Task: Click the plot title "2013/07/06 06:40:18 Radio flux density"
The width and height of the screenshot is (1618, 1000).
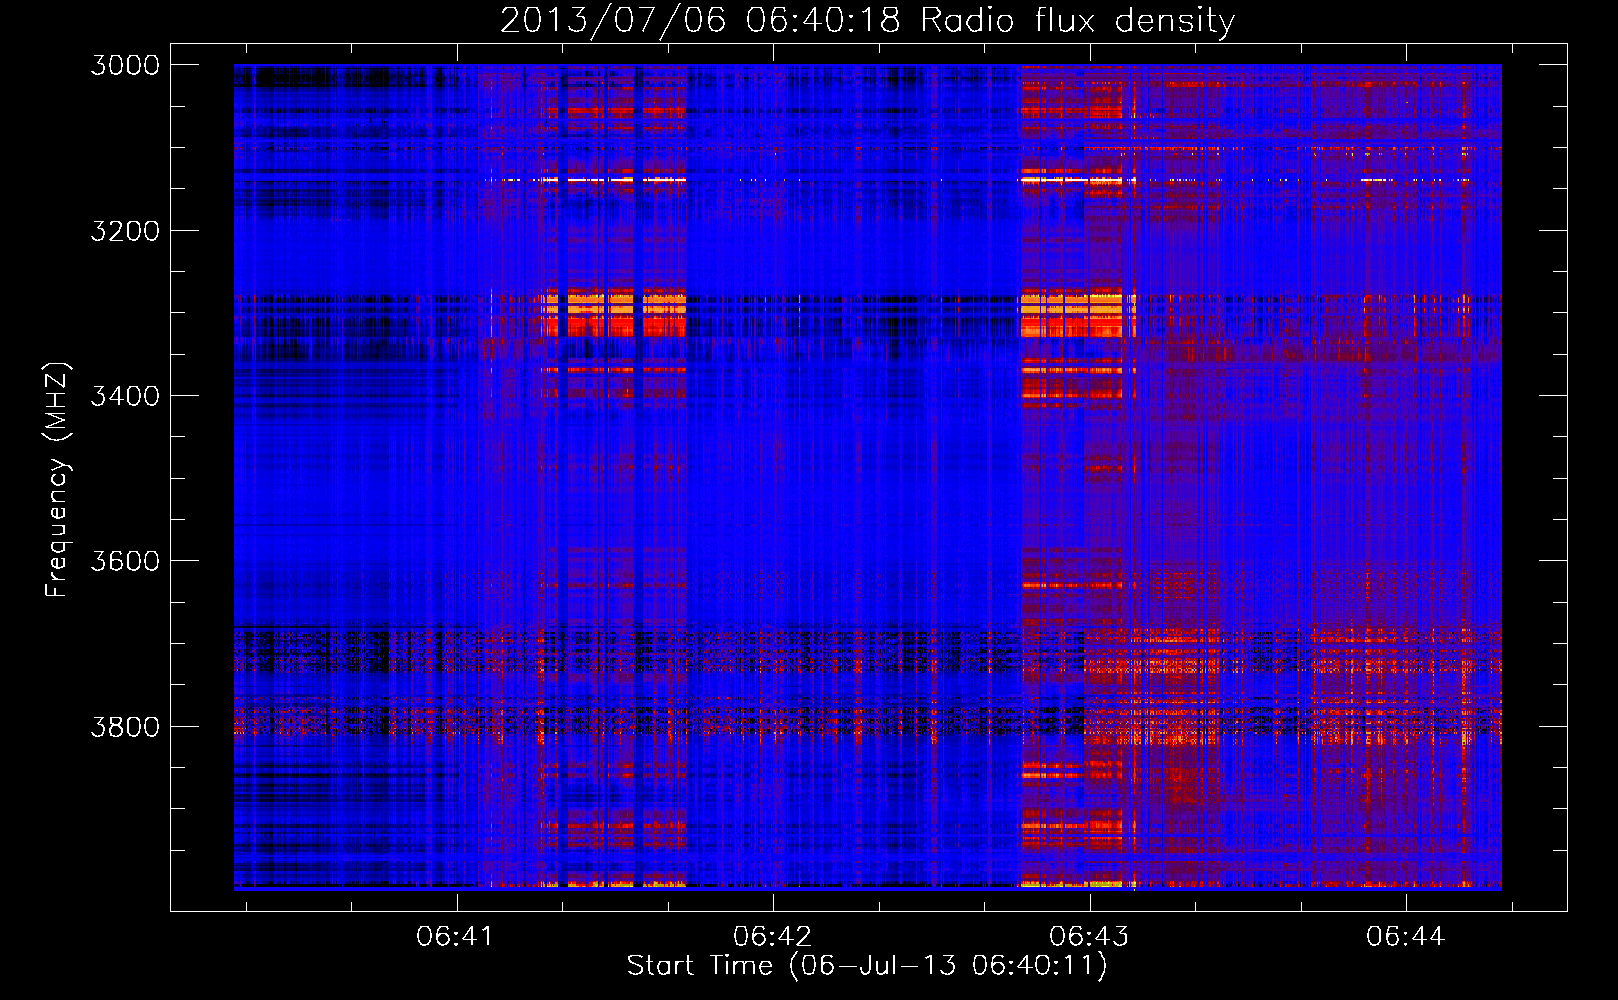Action: [867, 20]
